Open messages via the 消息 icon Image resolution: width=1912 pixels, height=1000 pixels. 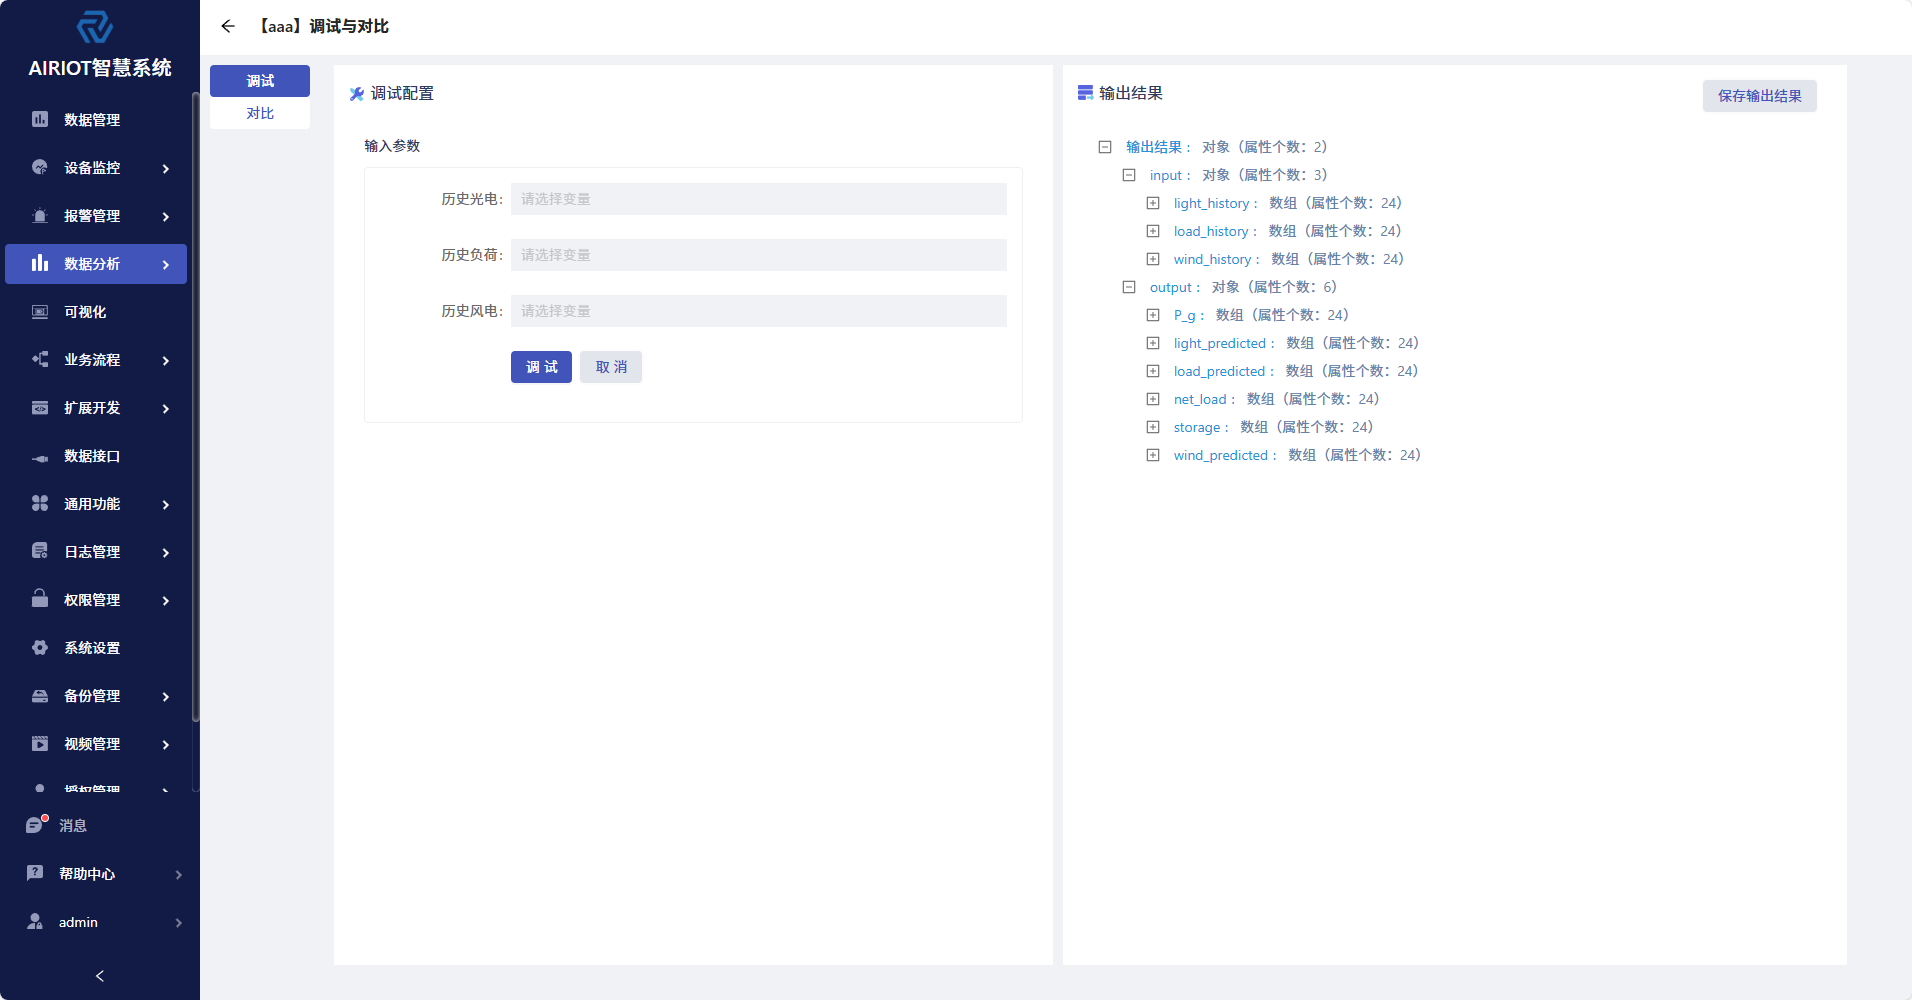(36, 825)
